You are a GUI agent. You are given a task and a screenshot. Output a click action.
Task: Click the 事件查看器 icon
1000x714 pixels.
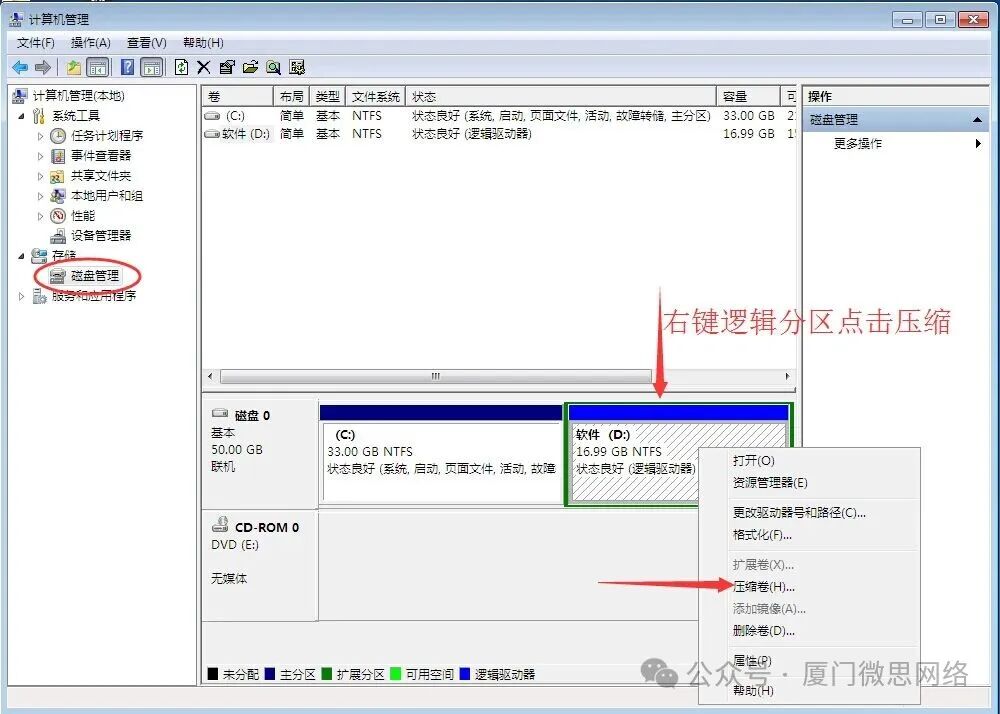pyautogui.click(x=58, y=156)
